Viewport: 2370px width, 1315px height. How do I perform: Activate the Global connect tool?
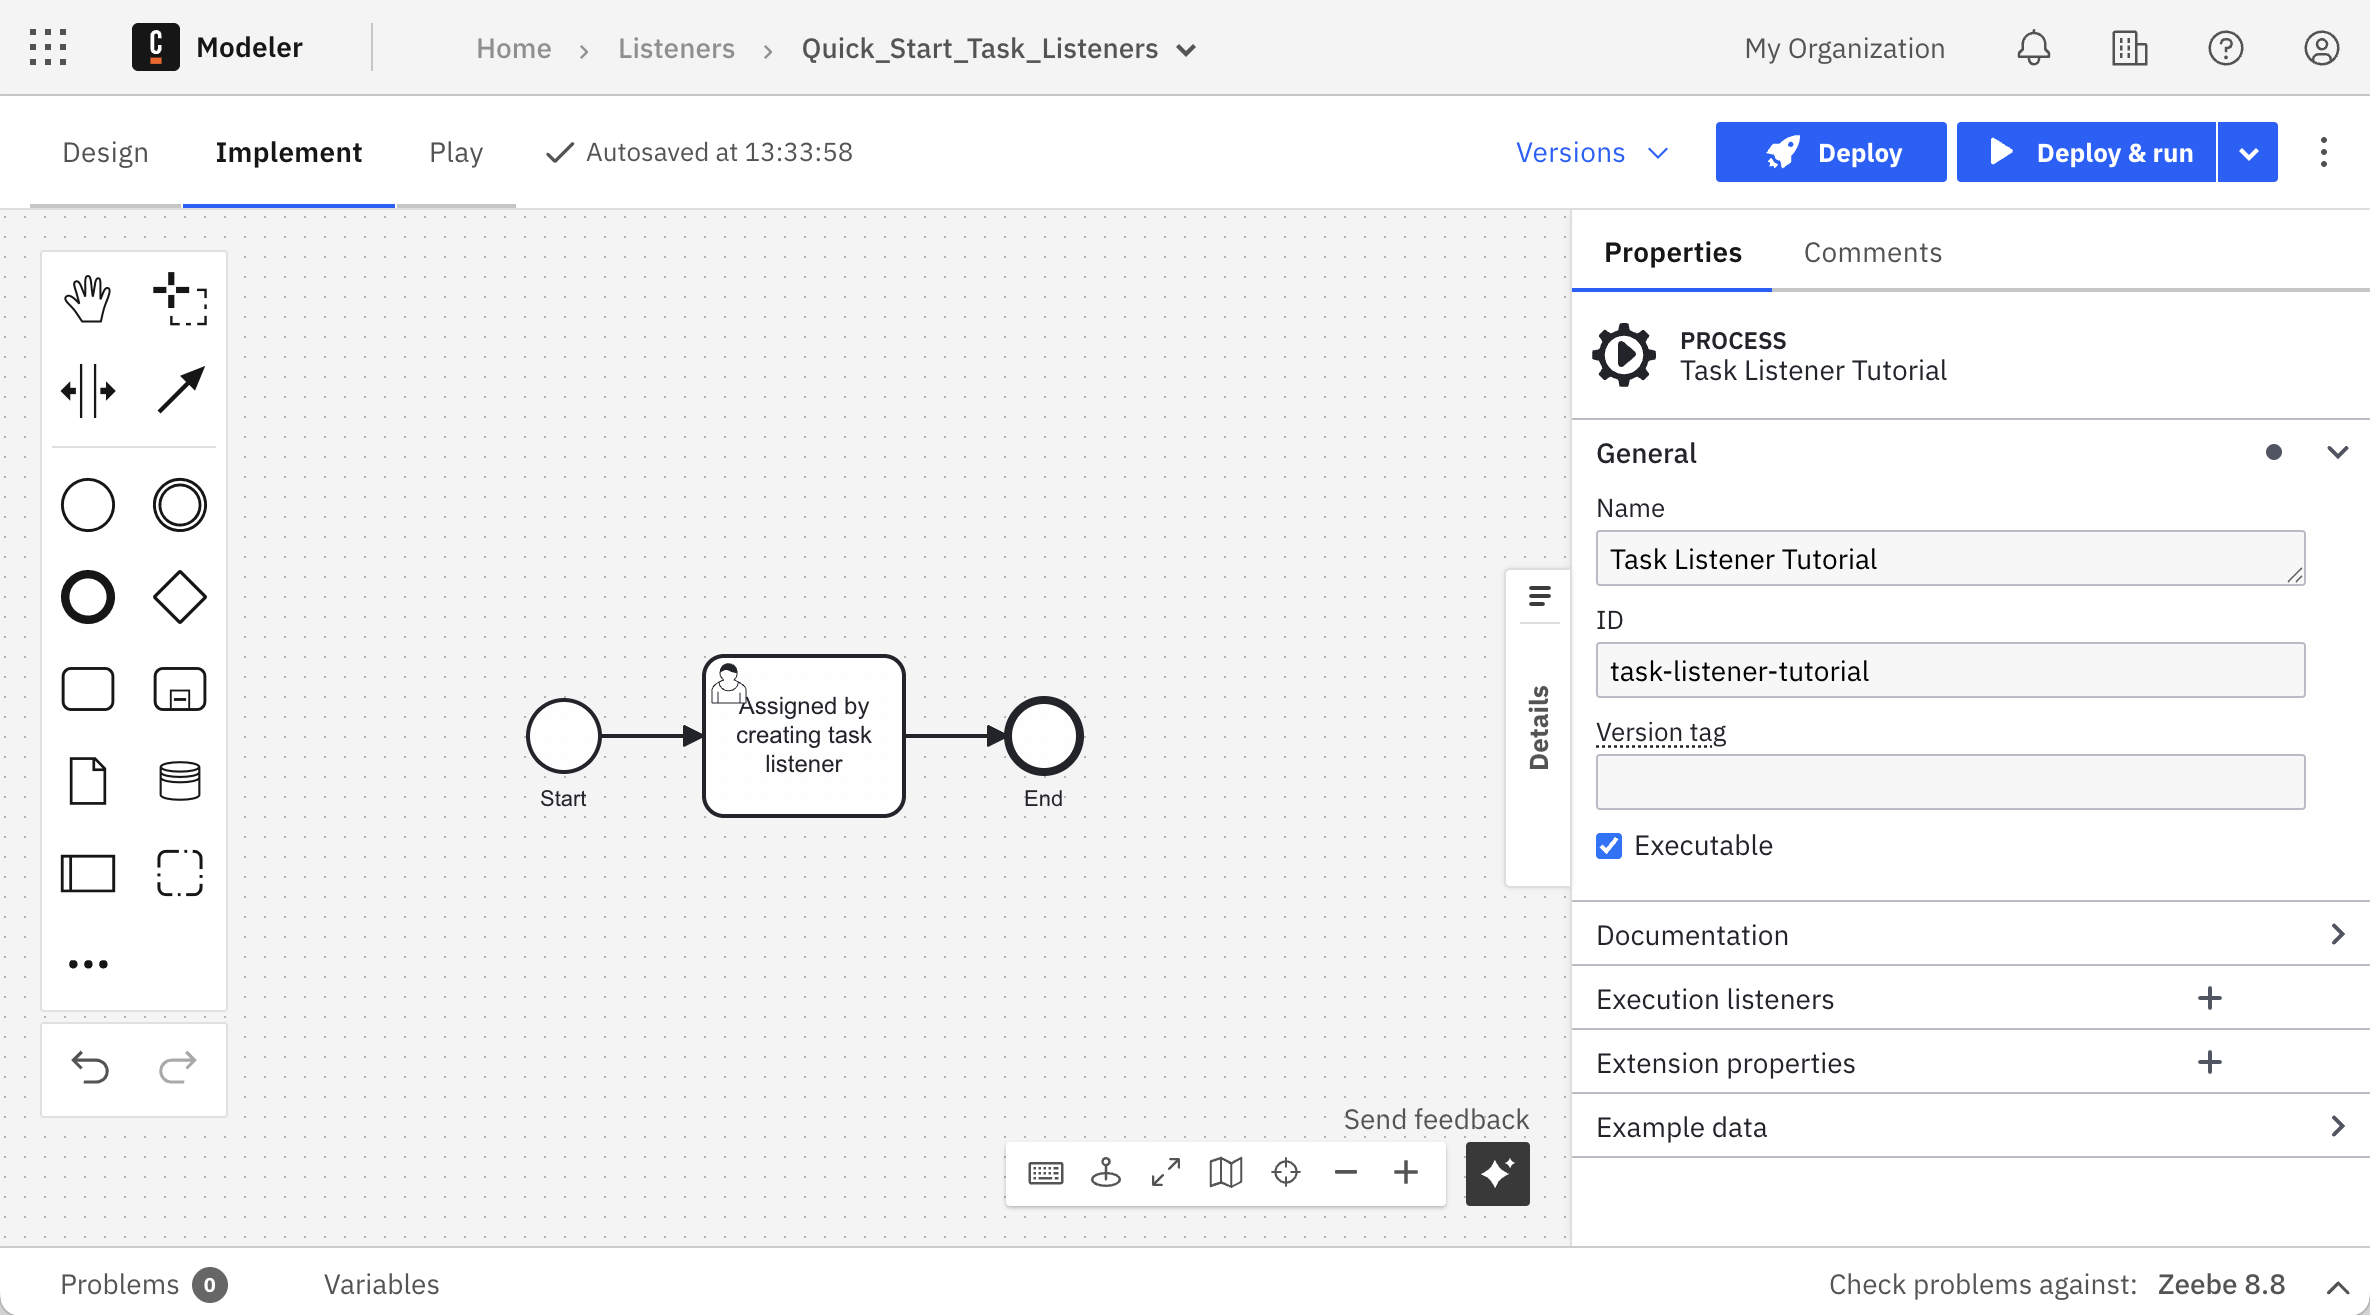pyautogui.click(x=180, y=391)
